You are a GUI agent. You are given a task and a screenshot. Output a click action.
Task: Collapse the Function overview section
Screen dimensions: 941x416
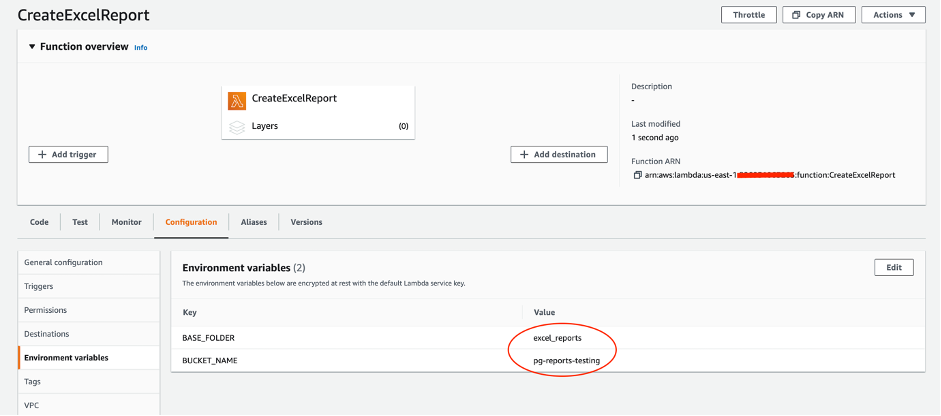32,47
